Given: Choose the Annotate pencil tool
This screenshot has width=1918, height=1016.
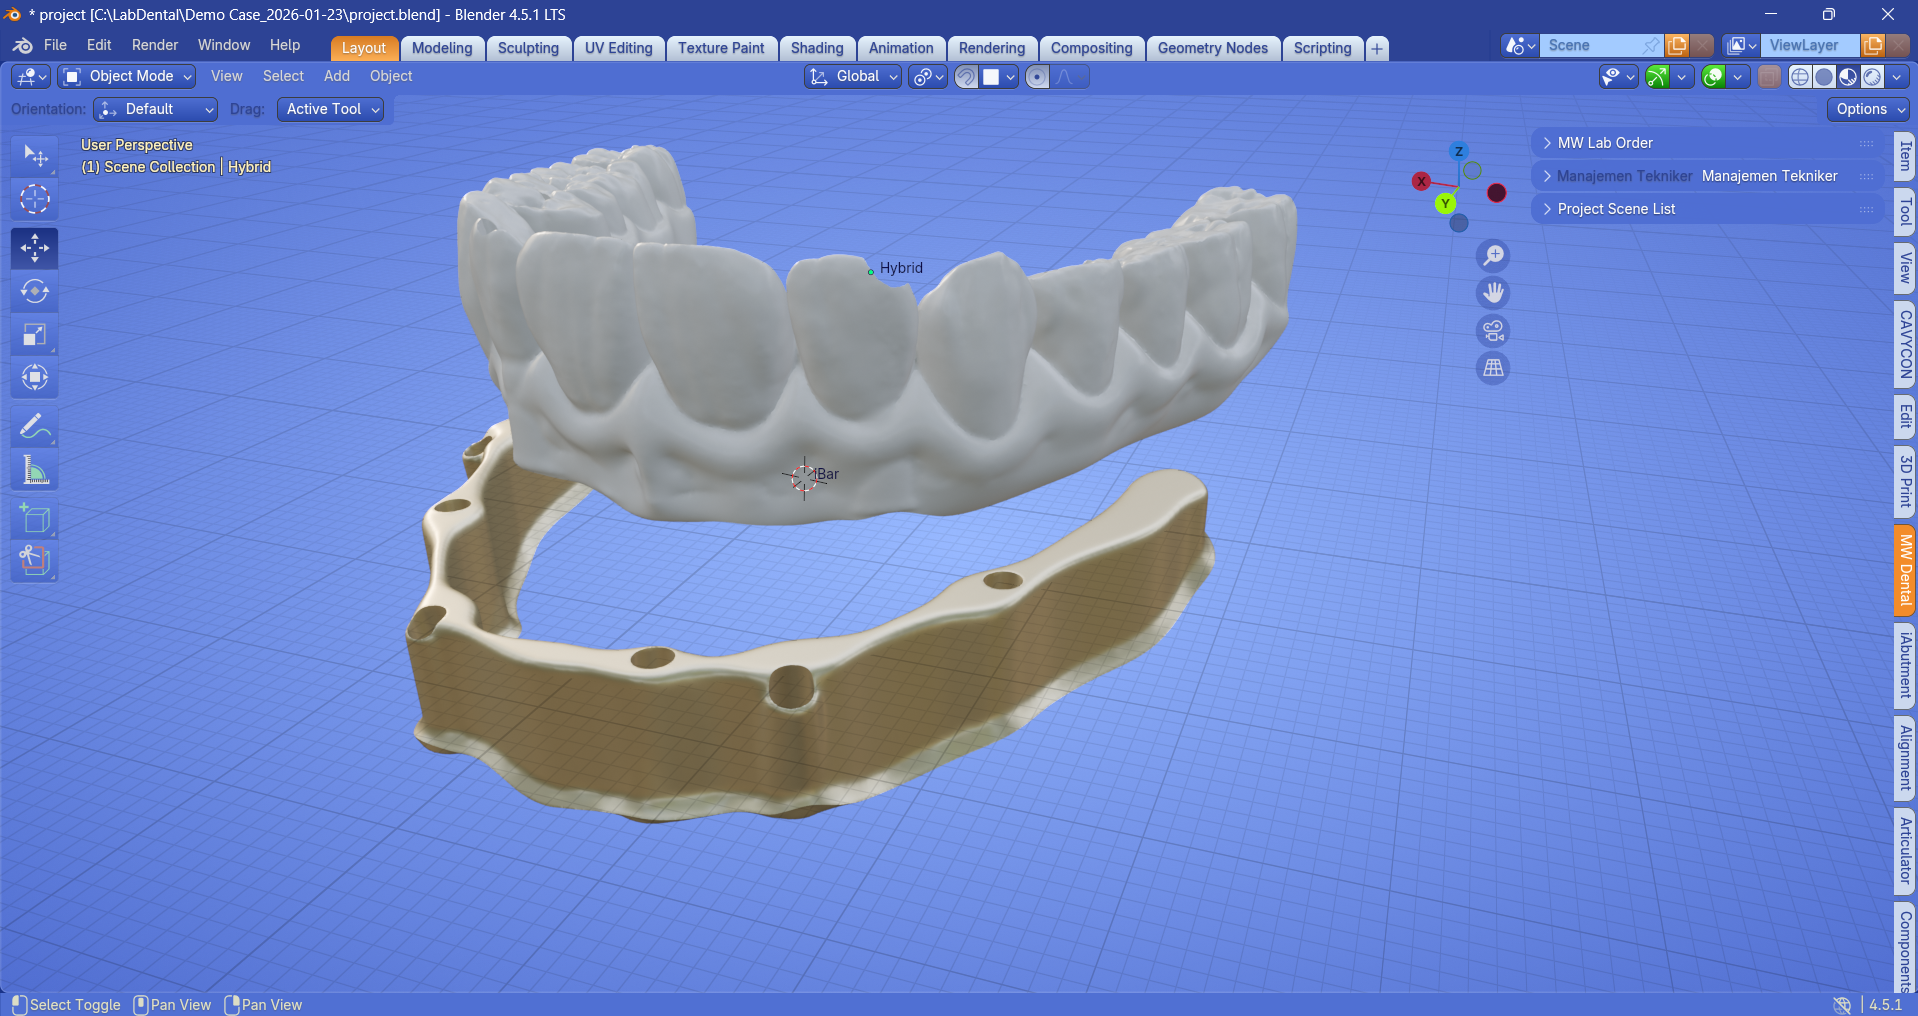Looking at the screenshot, I should [x=34, y=427].
